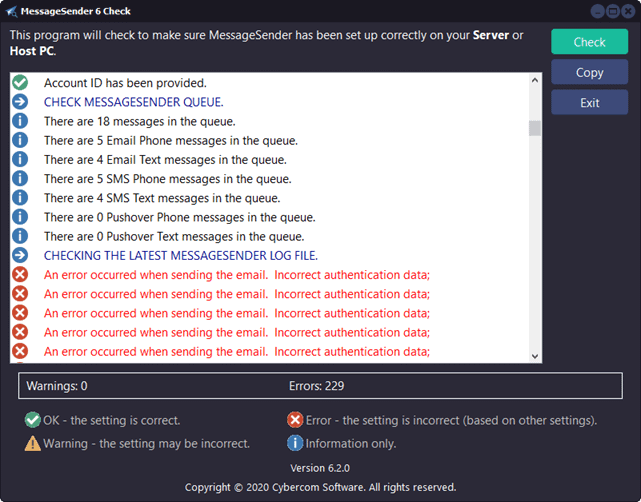Minimize the MessageSender 6 Check window
The height and width of the screenshot is (502, 641).
(x=597, y=11)
